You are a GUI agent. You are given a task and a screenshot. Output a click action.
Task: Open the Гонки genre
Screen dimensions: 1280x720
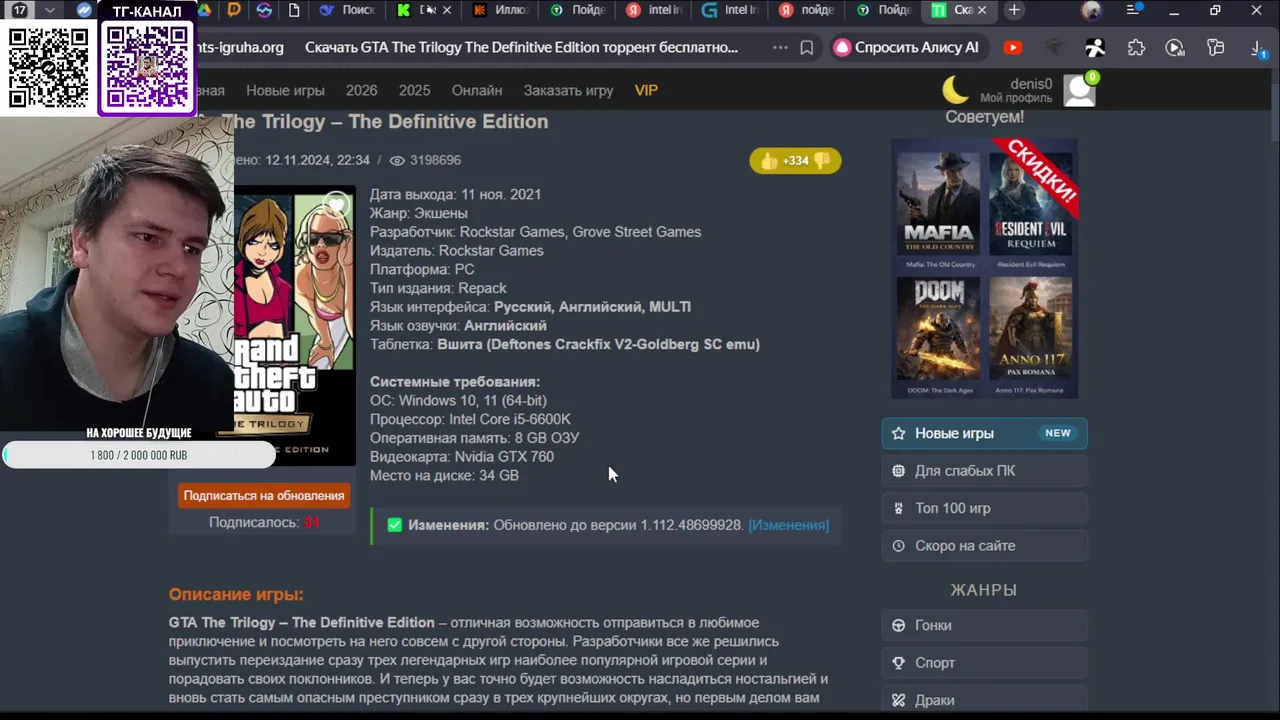[x=984, y=625]
